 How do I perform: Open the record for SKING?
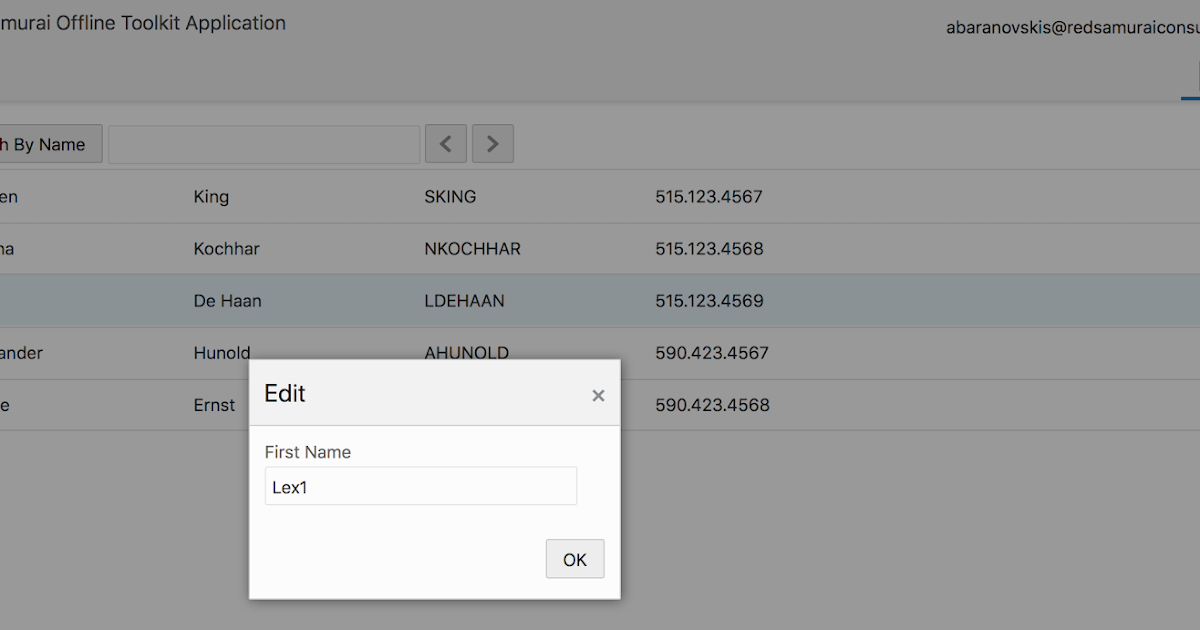(450, 196)
